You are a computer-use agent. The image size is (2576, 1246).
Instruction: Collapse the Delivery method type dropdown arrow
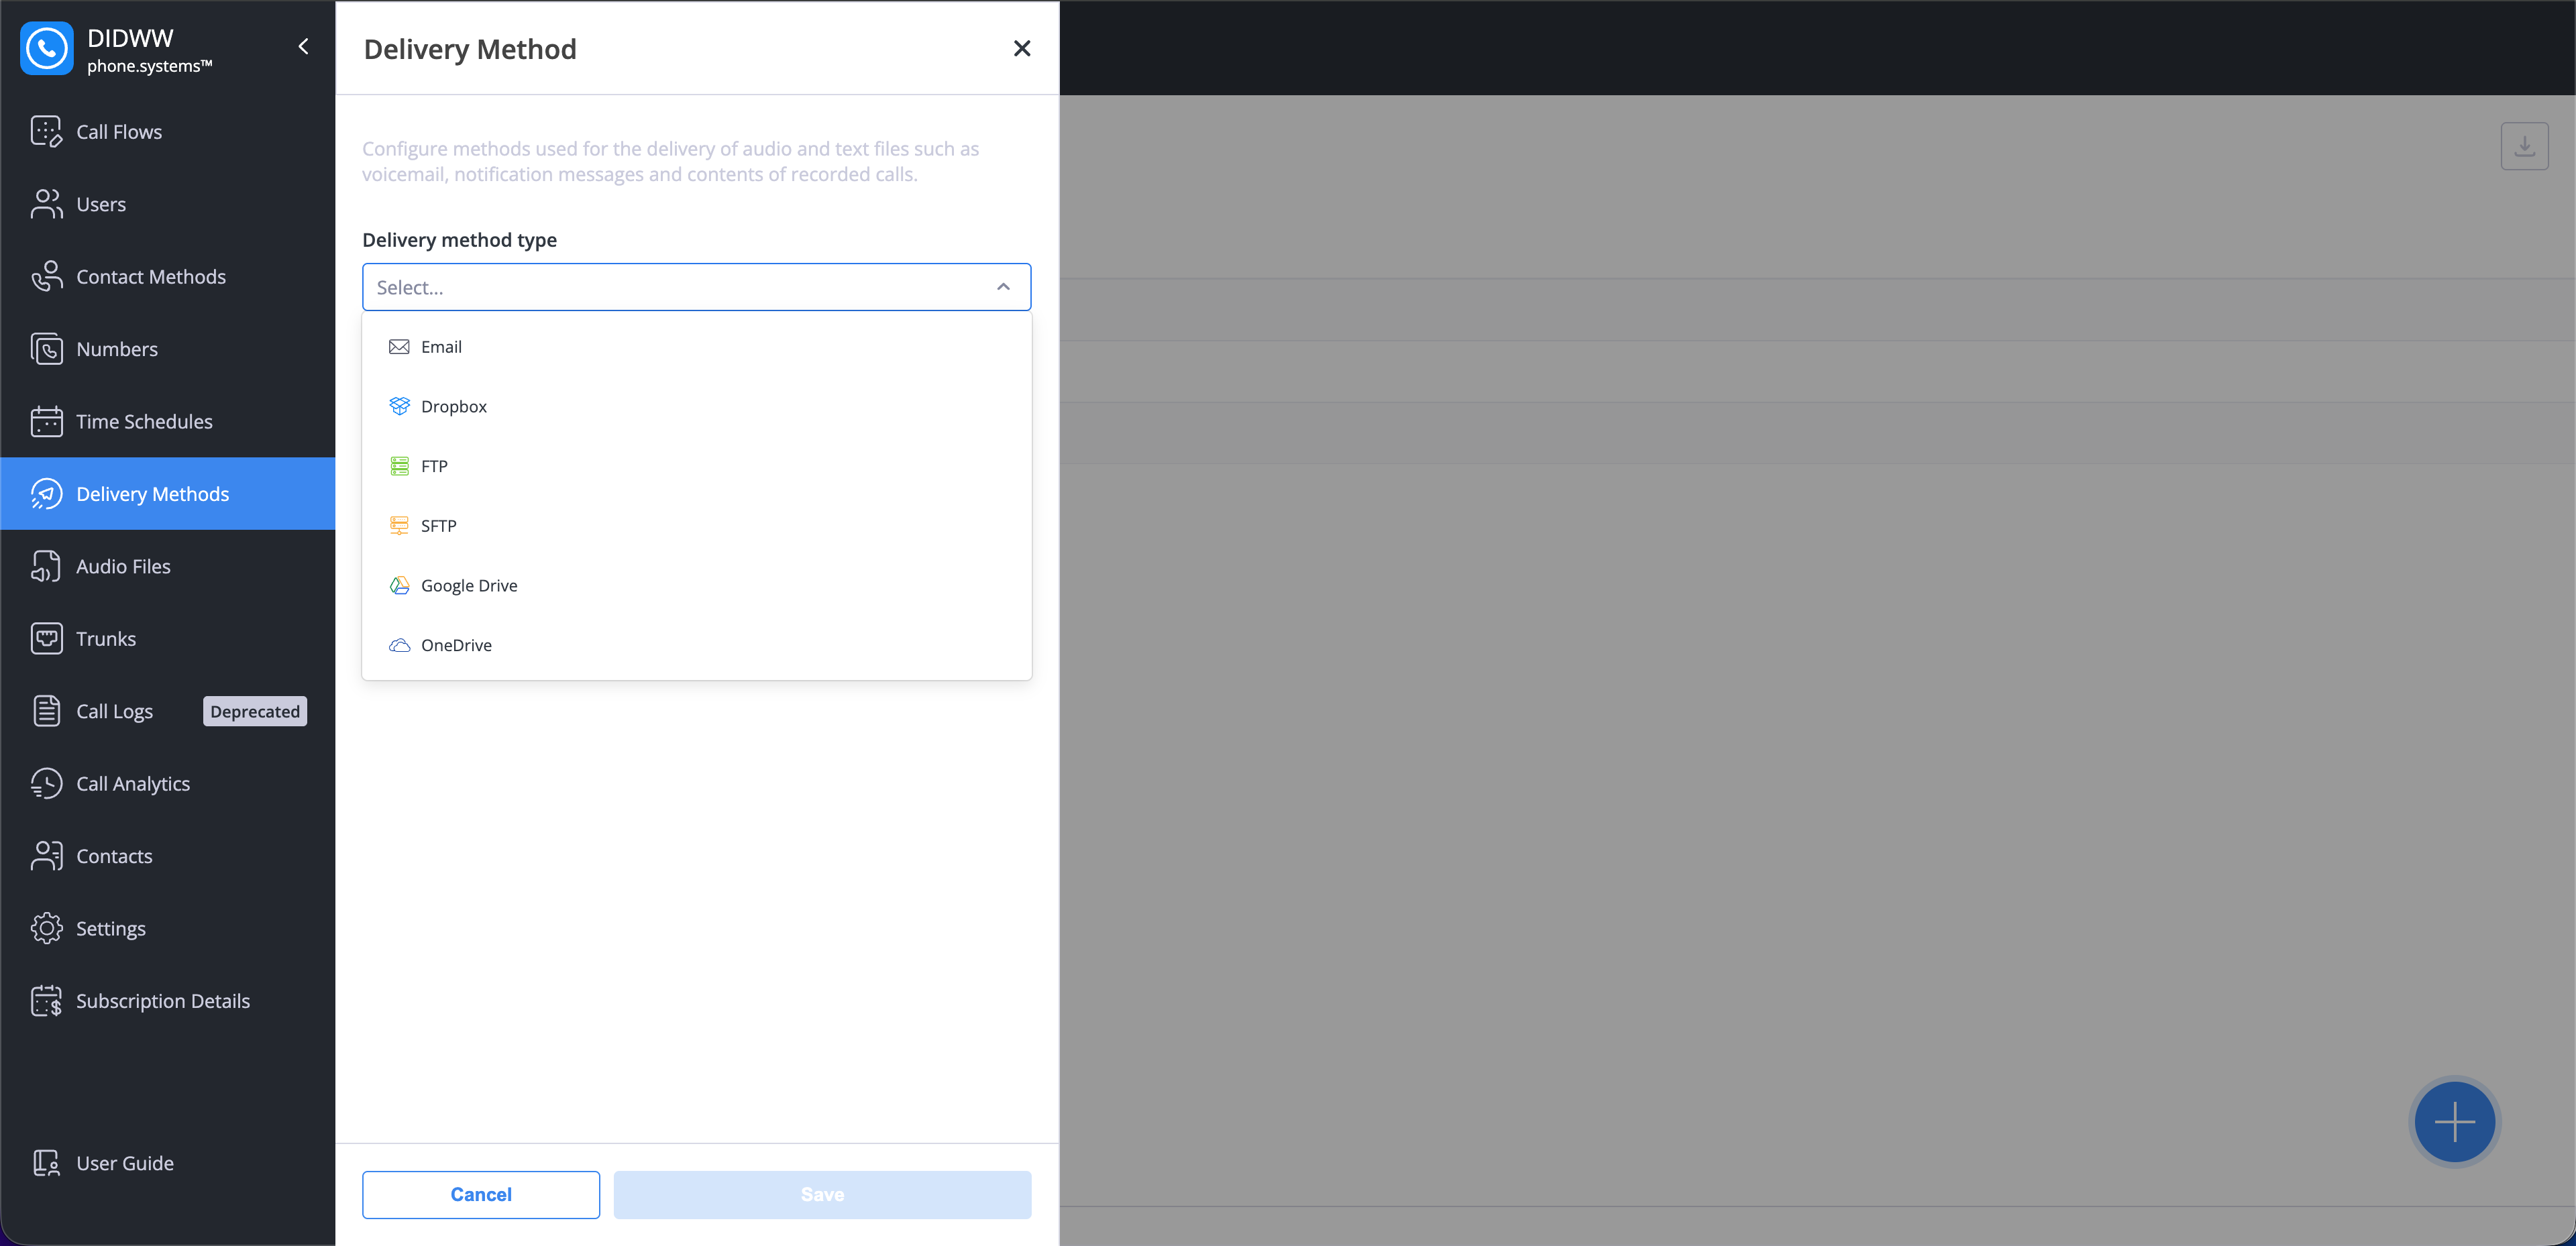pos(1003,287)
